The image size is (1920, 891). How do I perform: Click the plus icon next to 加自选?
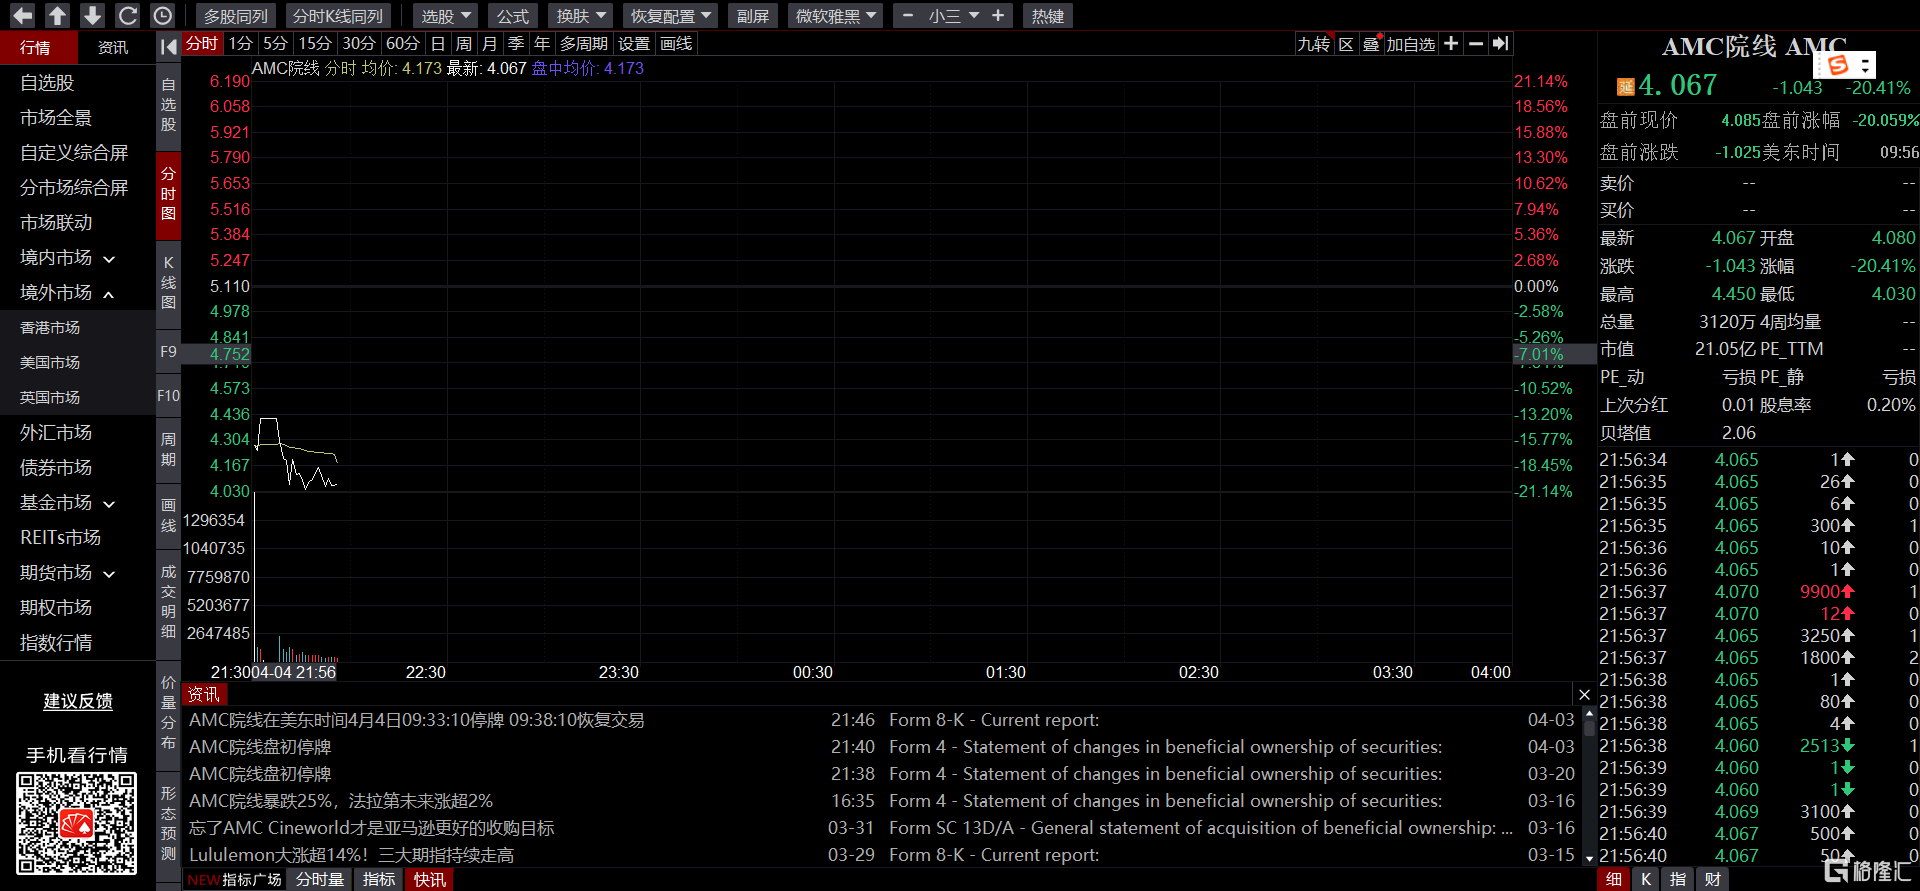click(1451, 44)
